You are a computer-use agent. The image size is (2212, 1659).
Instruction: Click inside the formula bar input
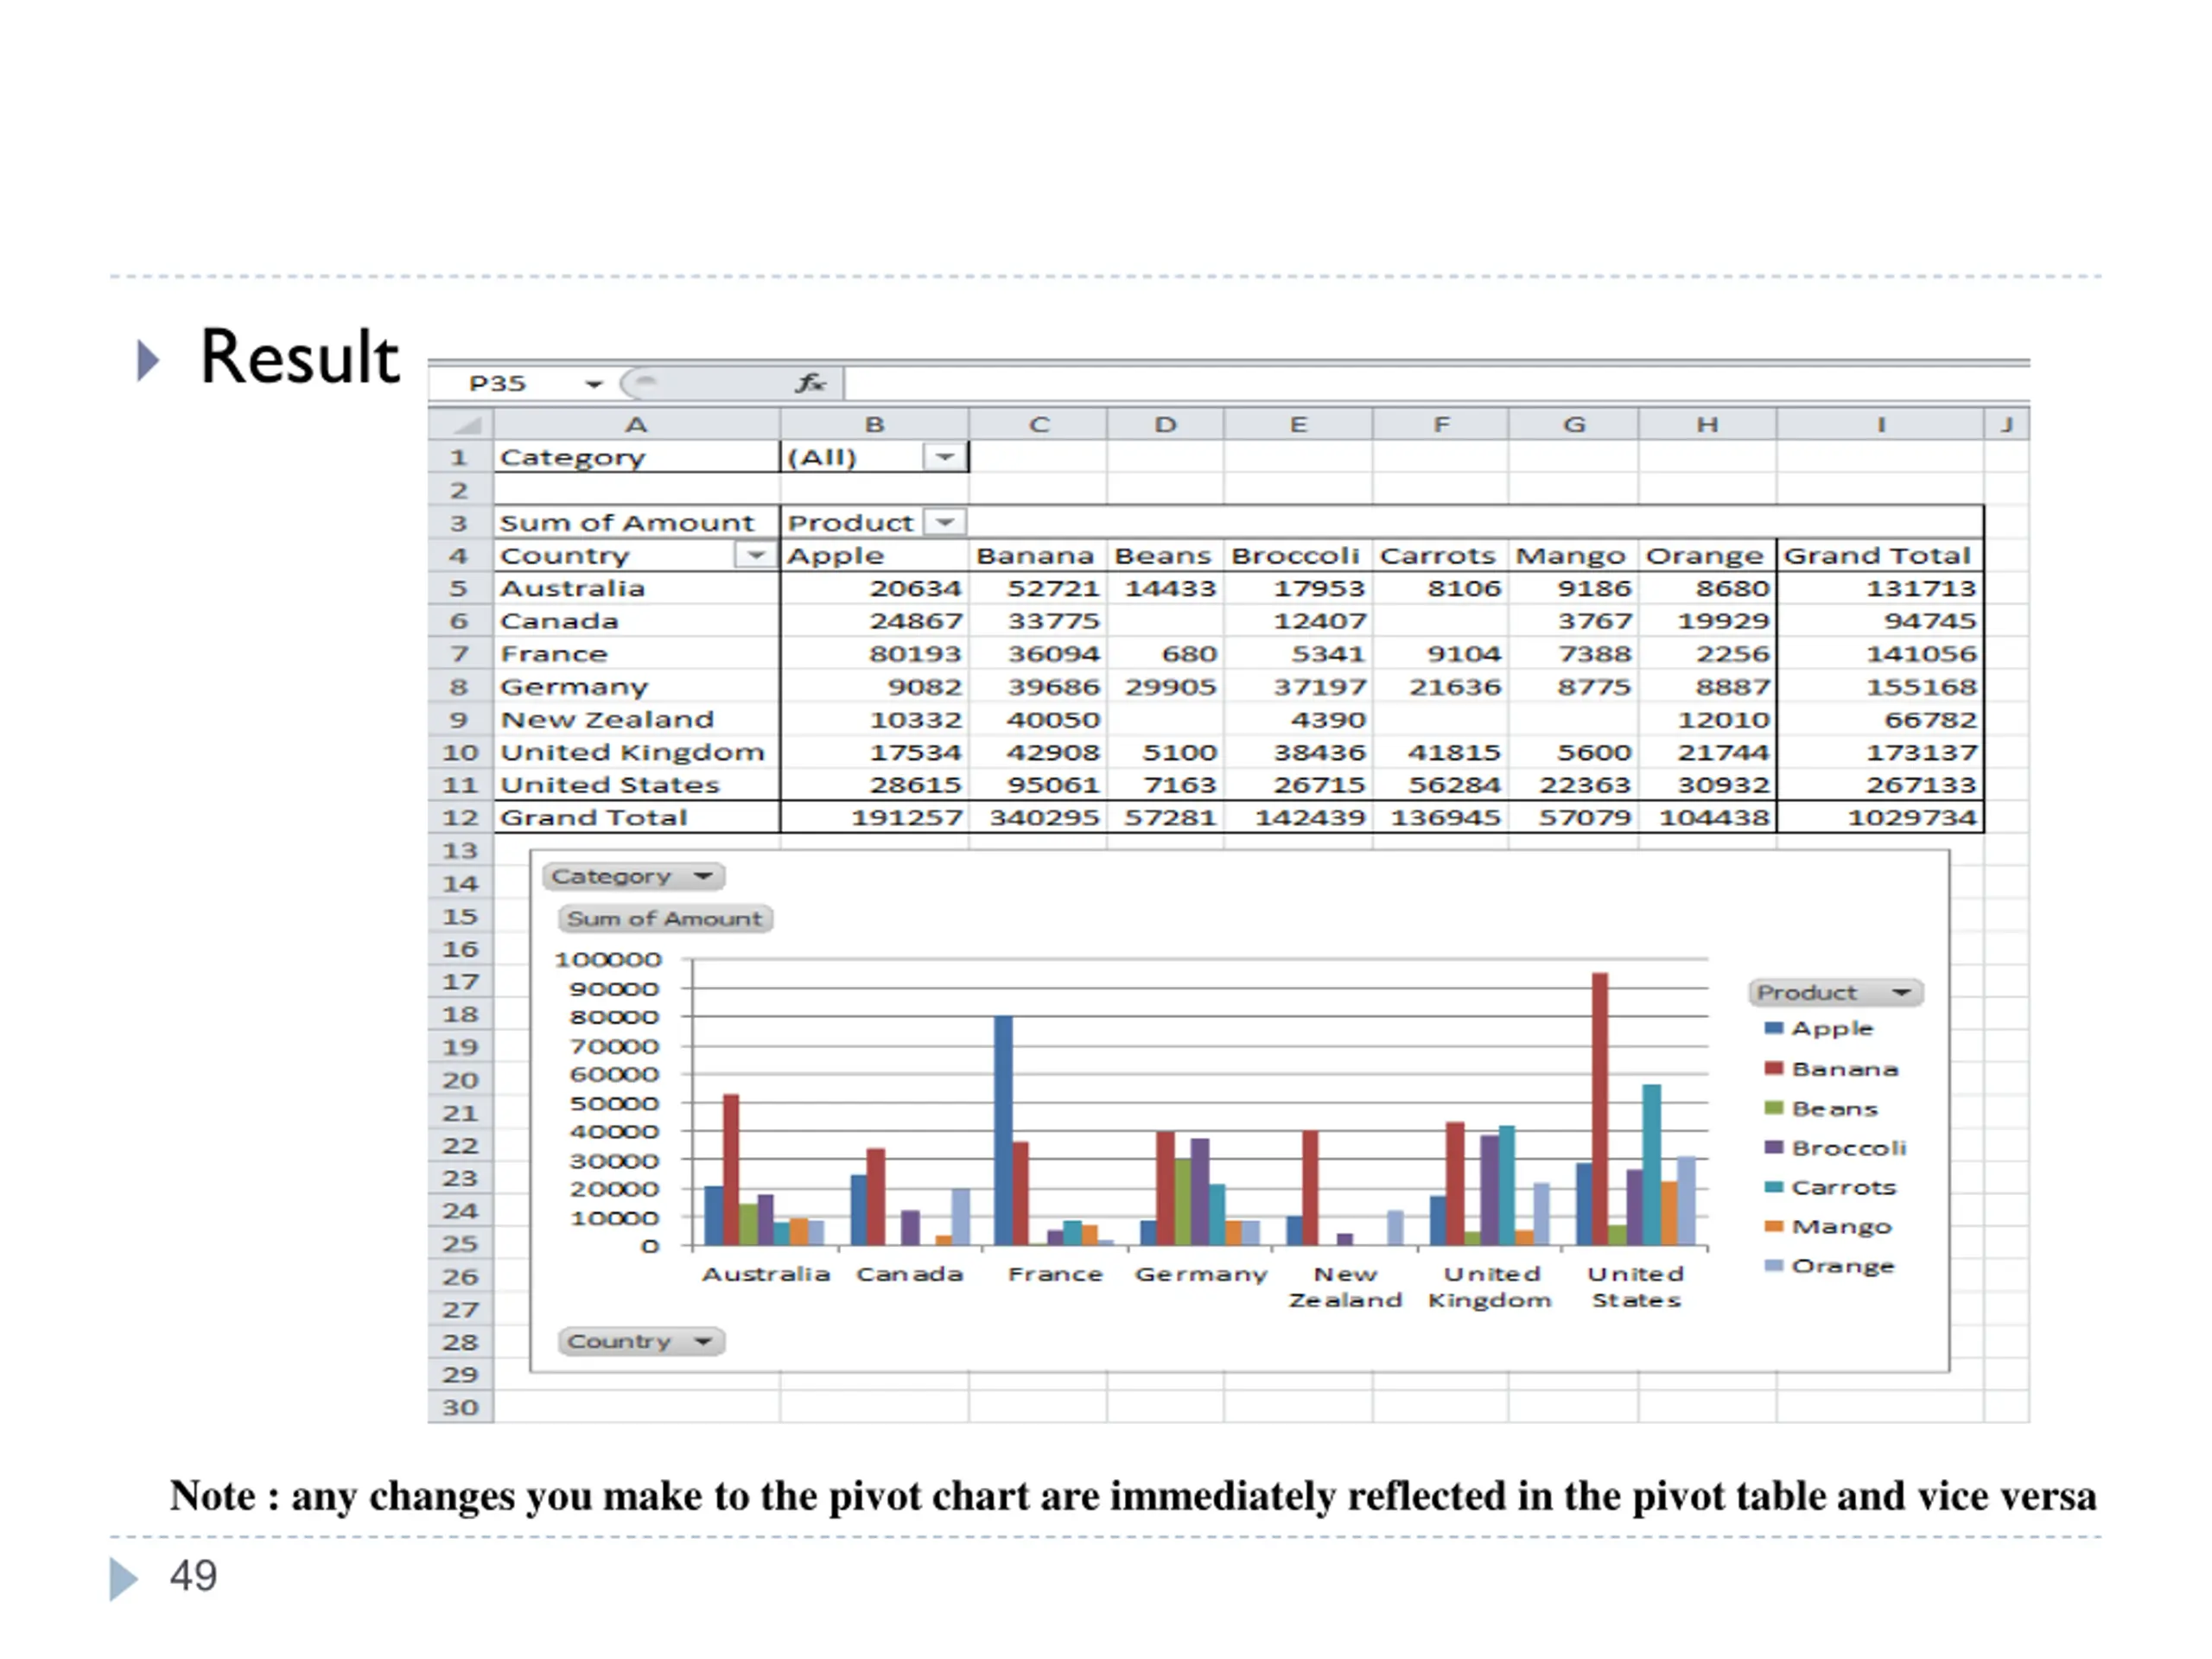(x=1437, y=383)
